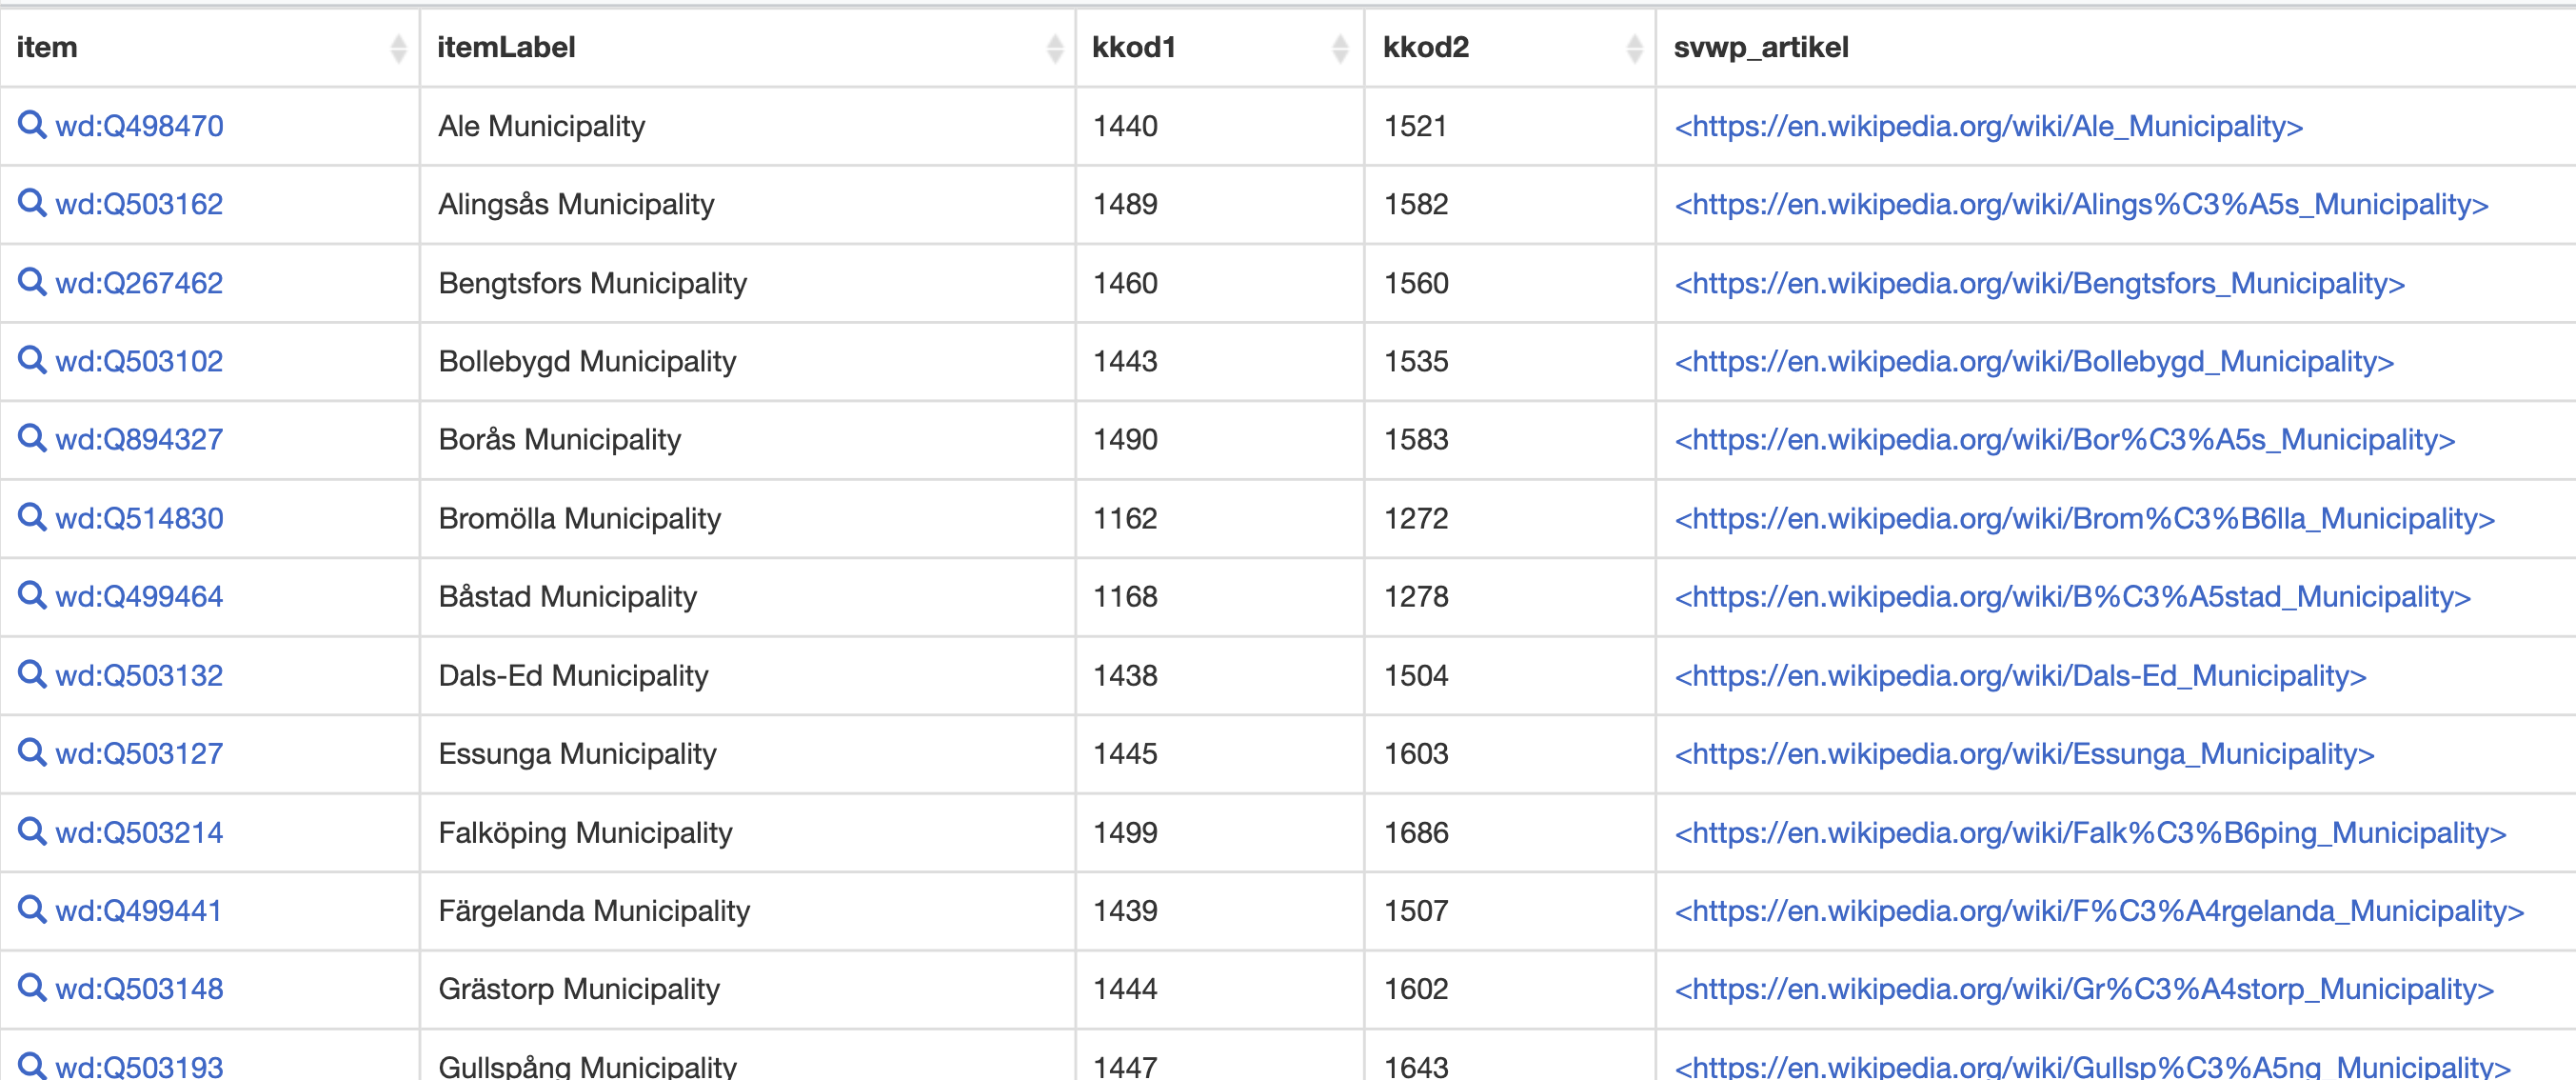Sort by kkod2 using sort arrows
The height and width of the screenshot is (1080, 2576).
(1634, 48)
